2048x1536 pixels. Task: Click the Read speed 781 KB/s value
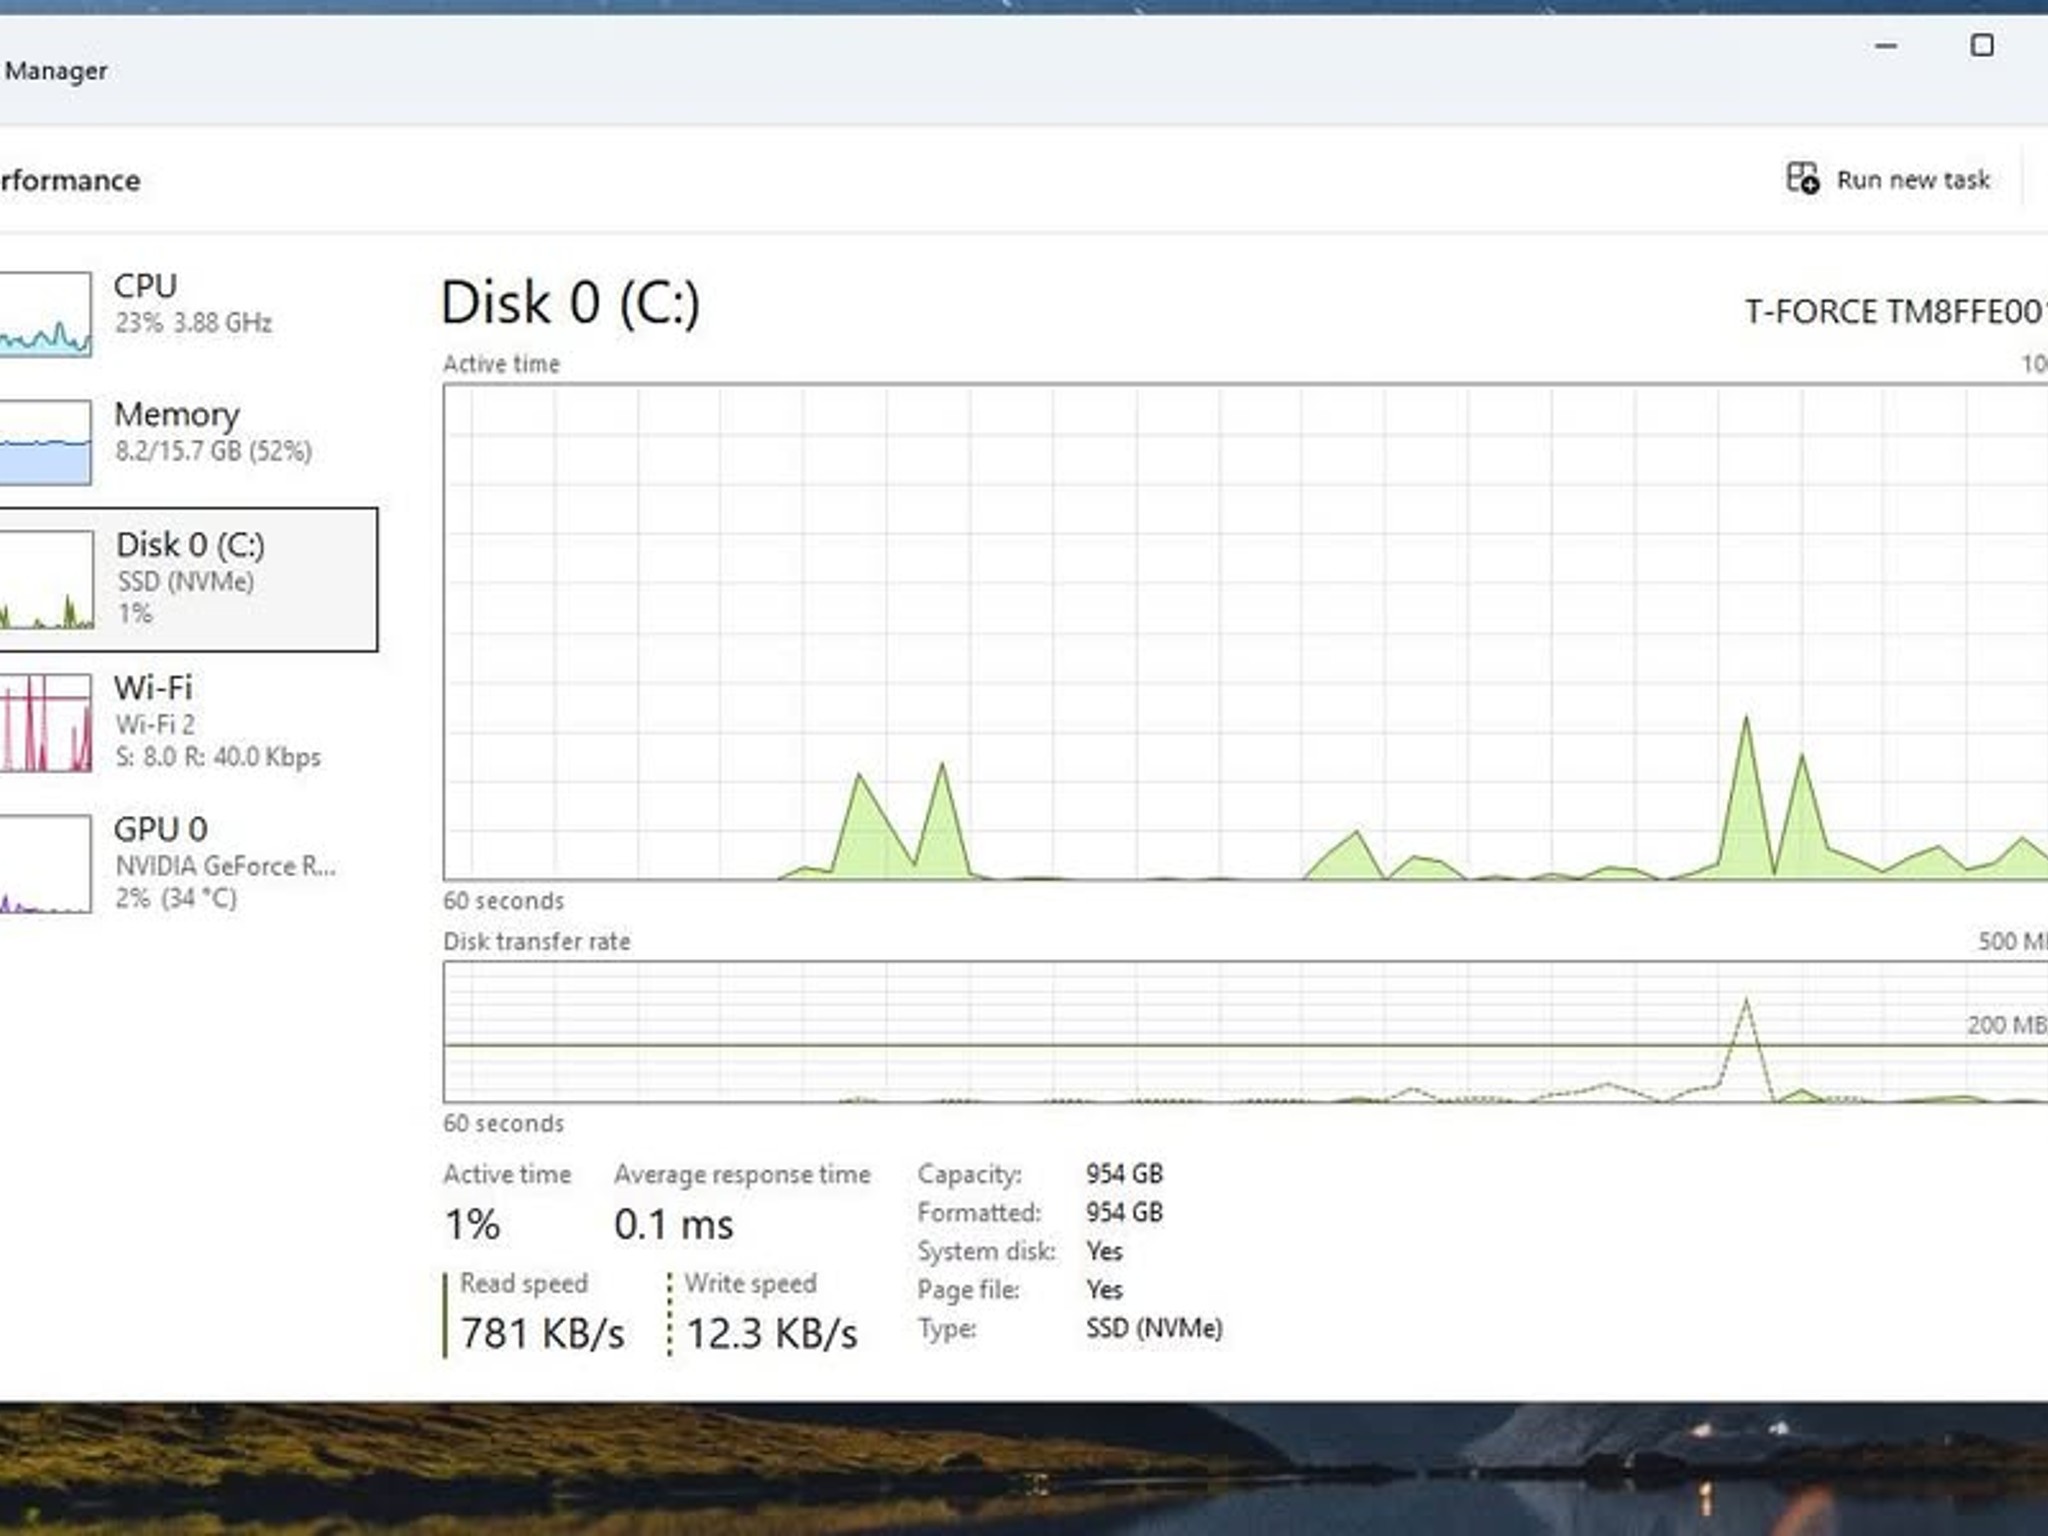[x=543, y=1333]
